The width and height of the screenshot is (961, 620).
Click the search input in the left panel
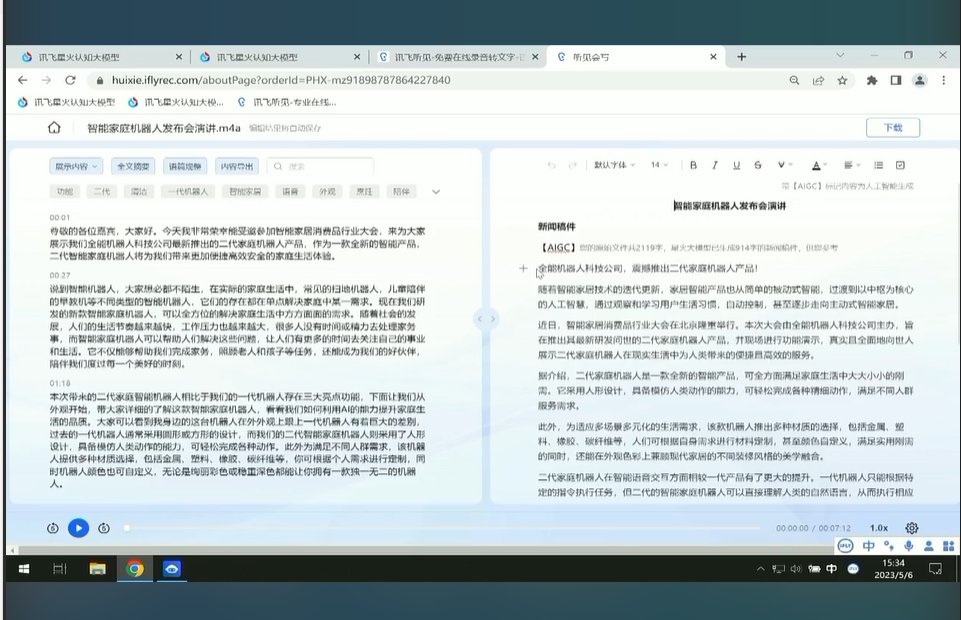pos(322,165)
